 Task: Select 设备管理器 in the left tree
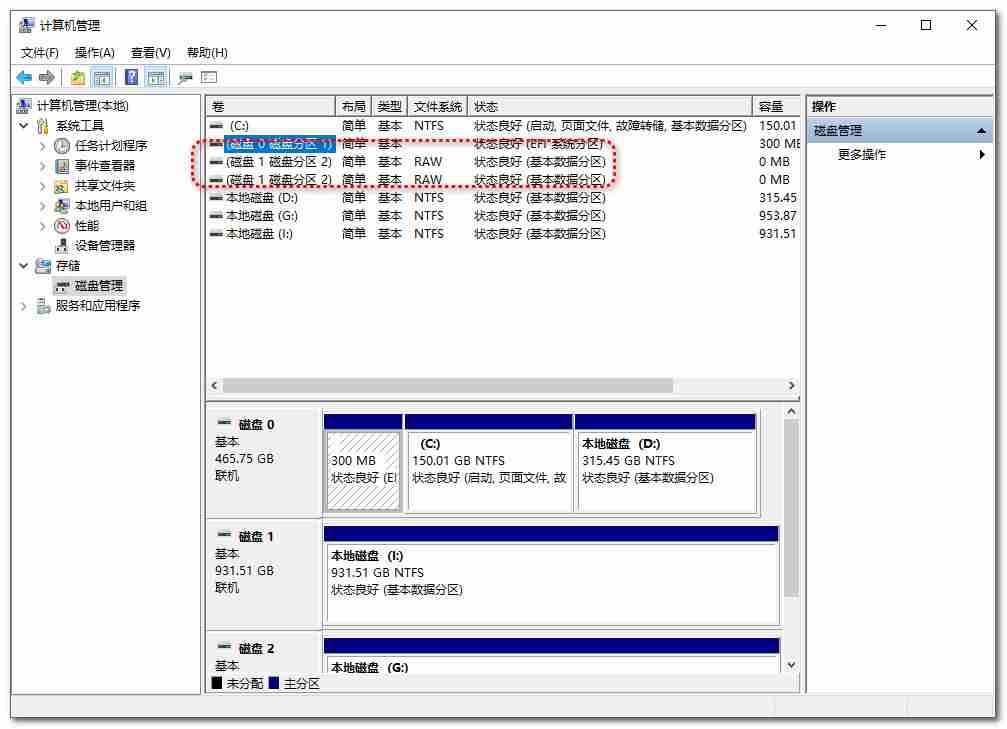click(x=104, y=246)
